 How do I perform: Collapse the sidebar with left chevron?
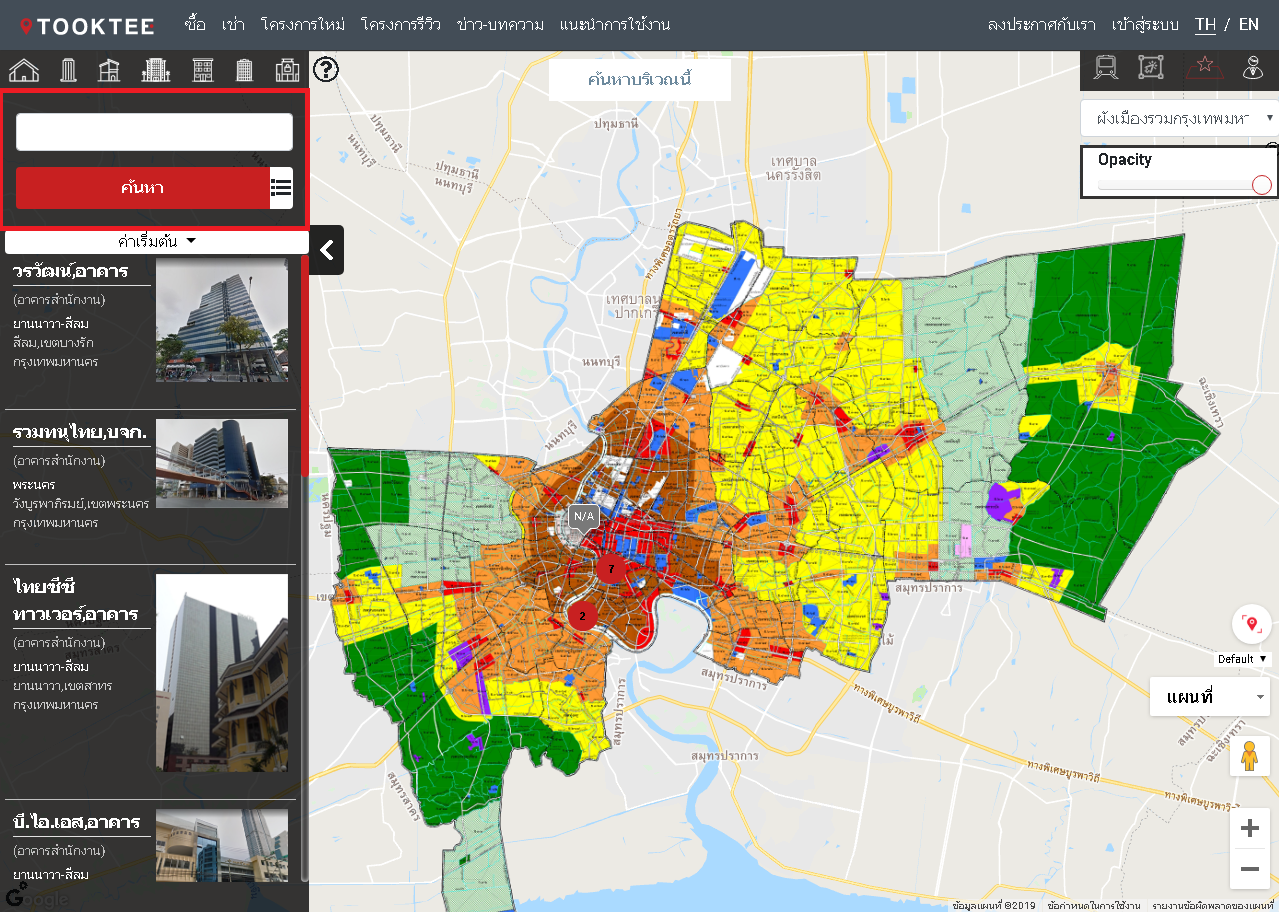[x=327, y=250]
